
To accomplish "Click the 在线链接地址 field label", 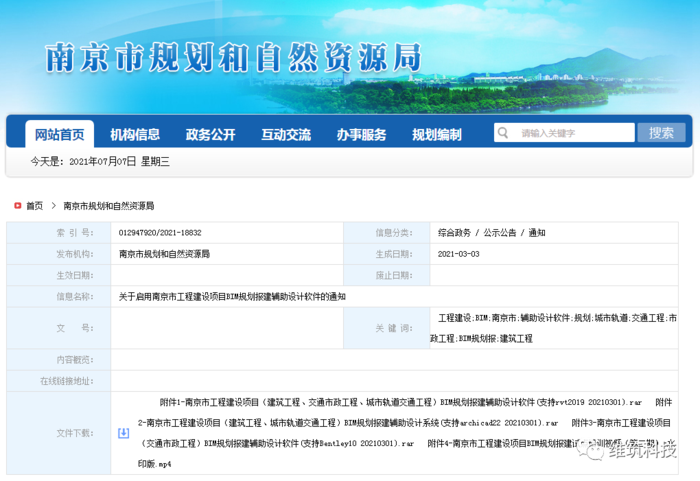I will 67,381.
